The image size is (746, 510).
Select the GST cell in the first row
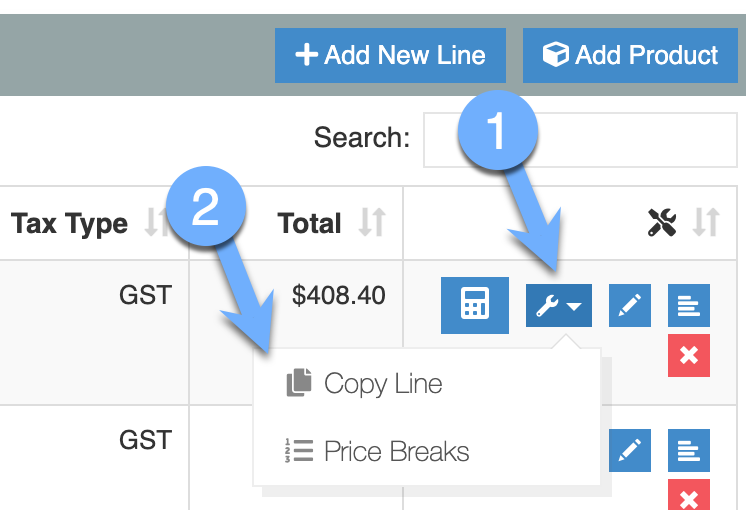145,295
